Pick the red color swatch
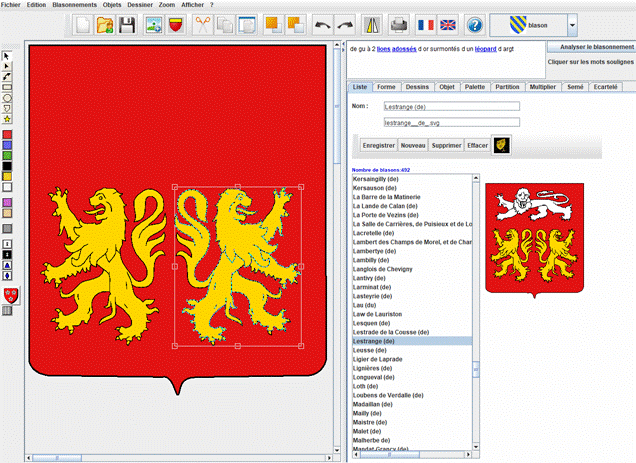The image size is (636, 463). pyautogui.click(x=8, y=134)
